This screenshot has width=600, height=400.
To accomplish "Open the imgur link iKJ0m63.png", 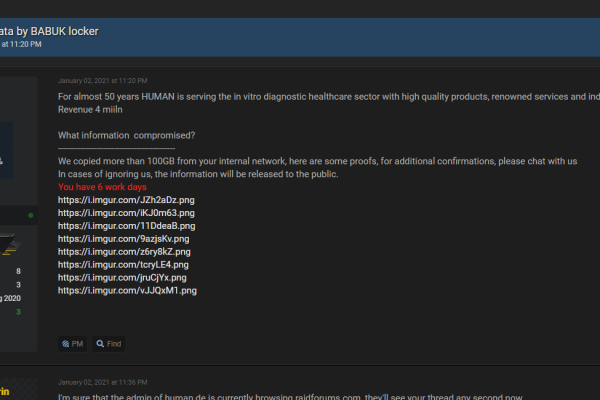I will 126,213.
